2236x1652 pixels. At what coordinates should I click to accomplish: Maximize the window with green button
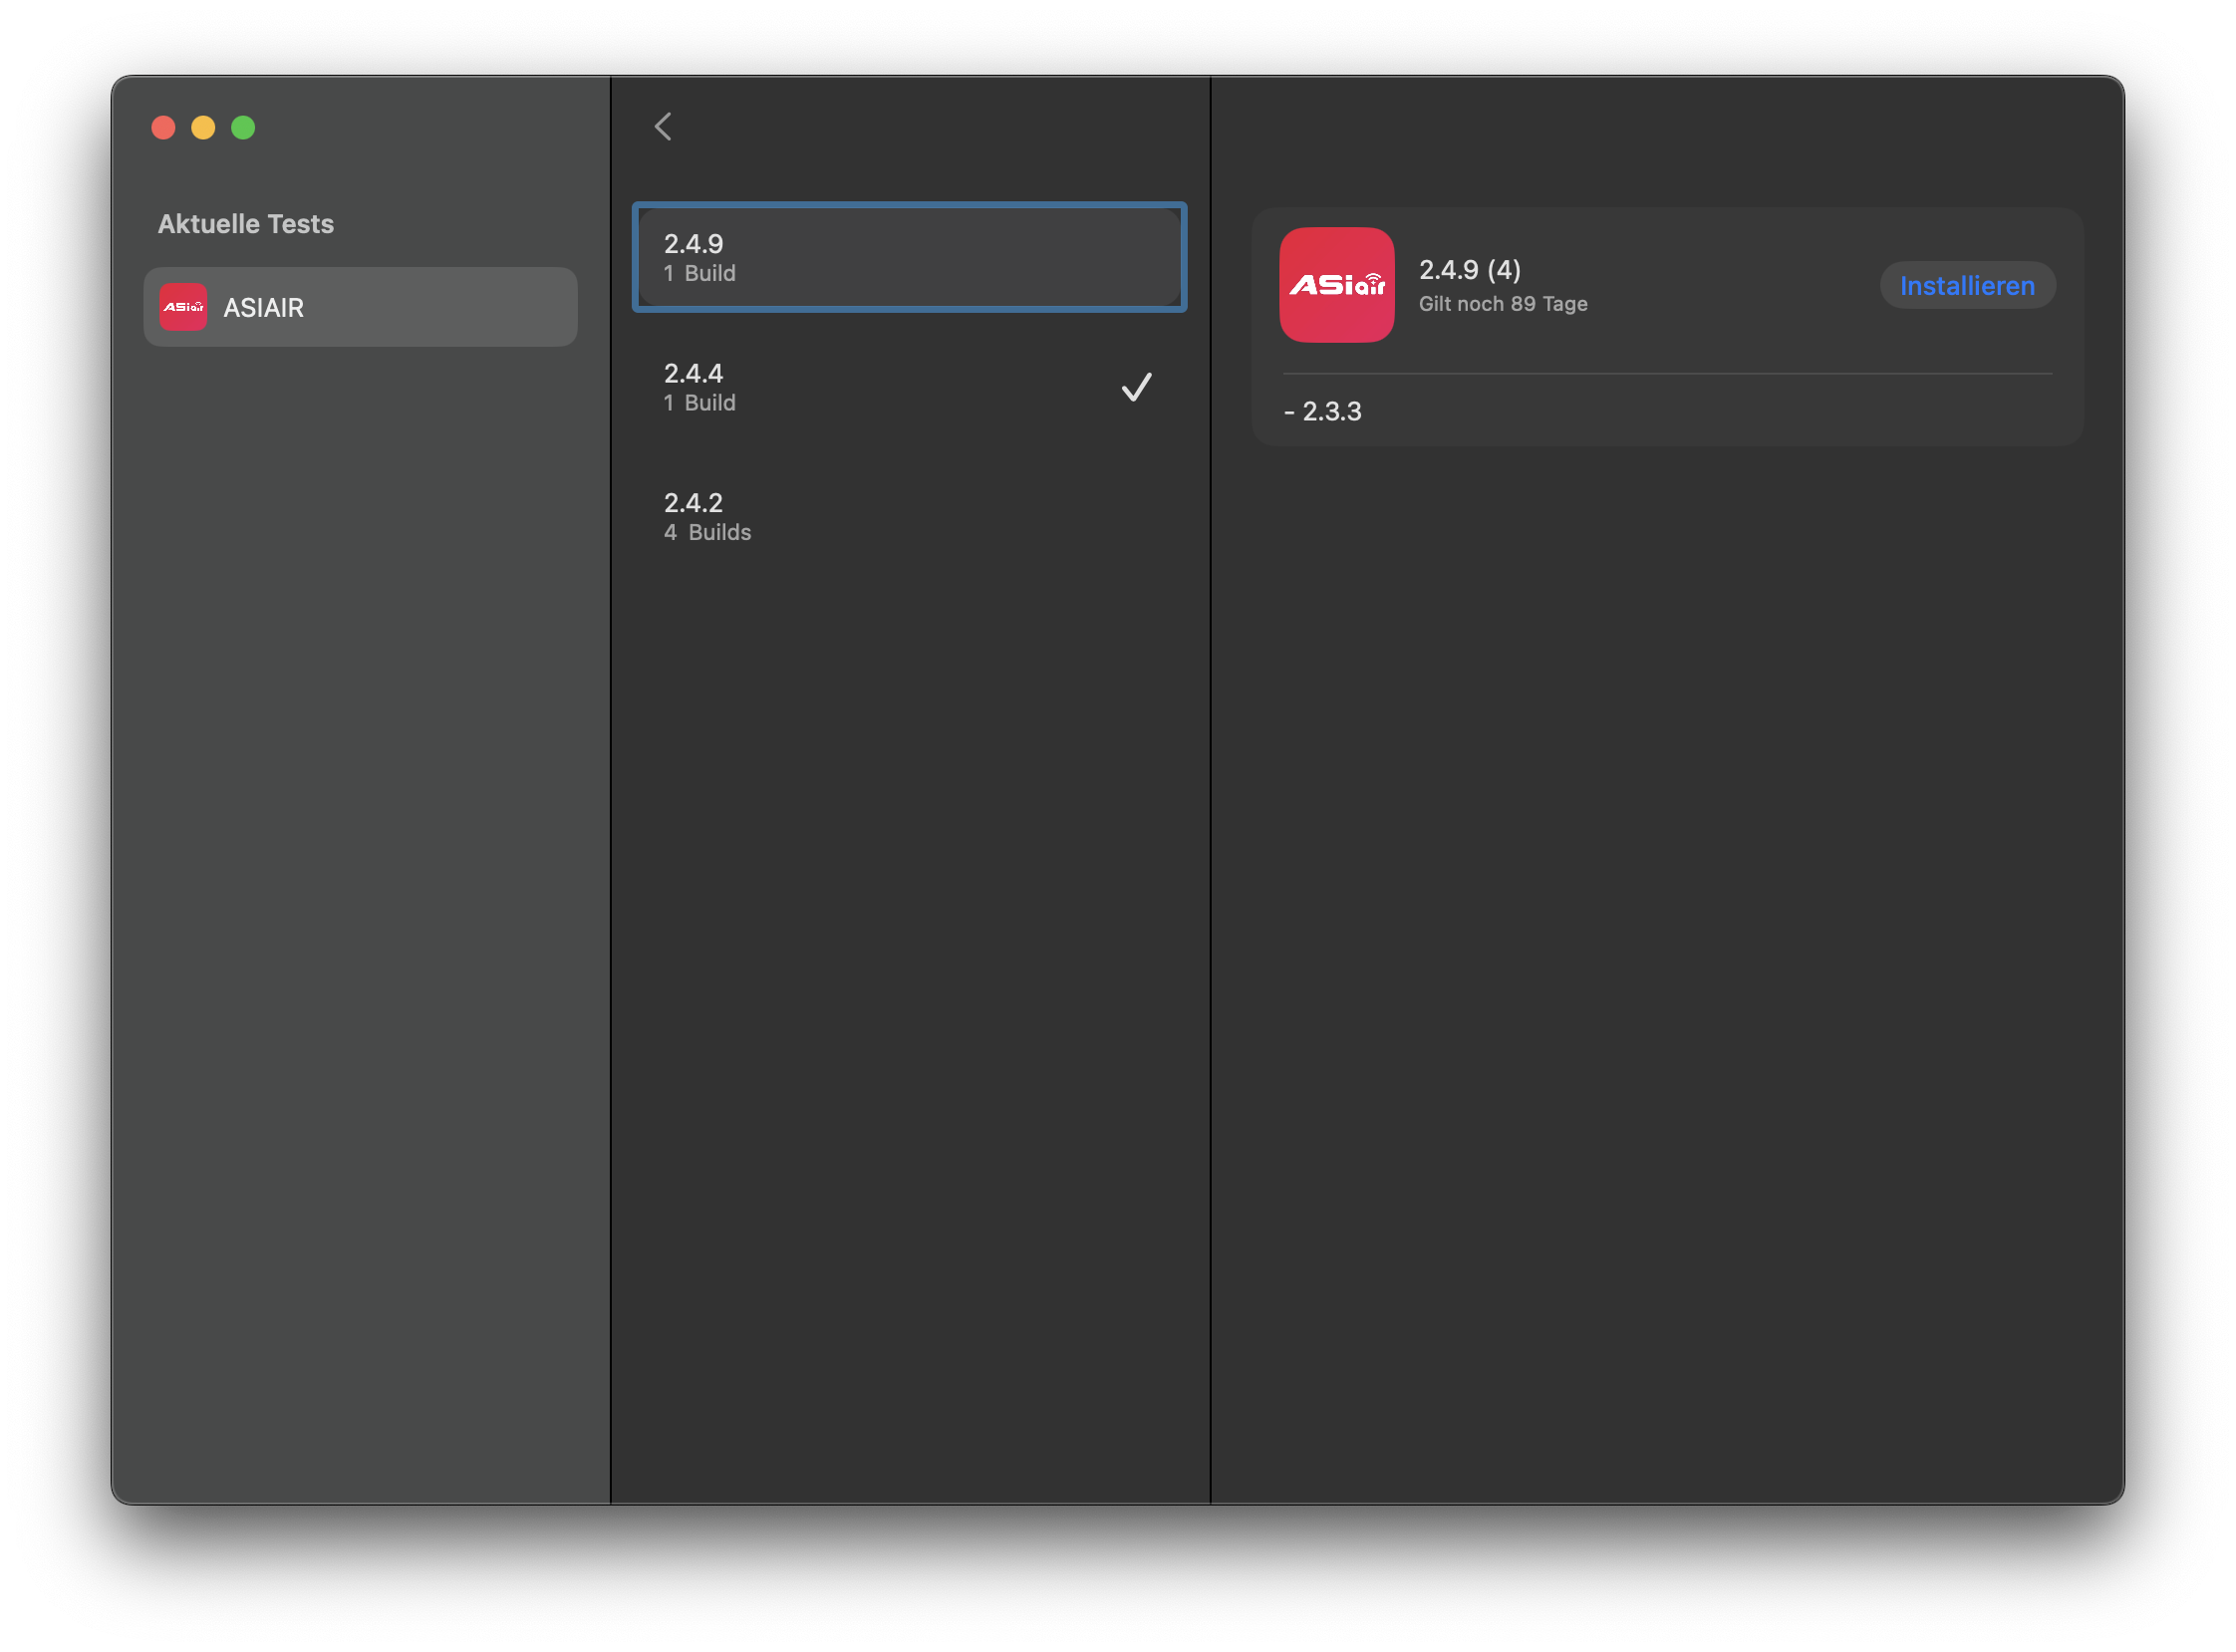pos(243,128)
